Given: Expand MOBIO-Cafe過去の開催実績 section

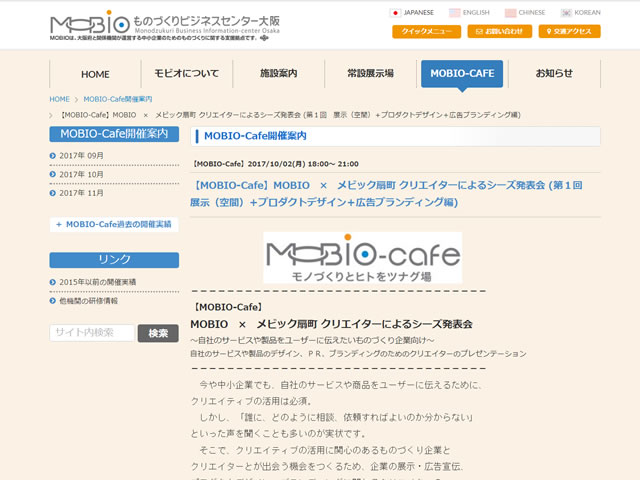Looking at the screenshot, I should [x=114, y=224].
